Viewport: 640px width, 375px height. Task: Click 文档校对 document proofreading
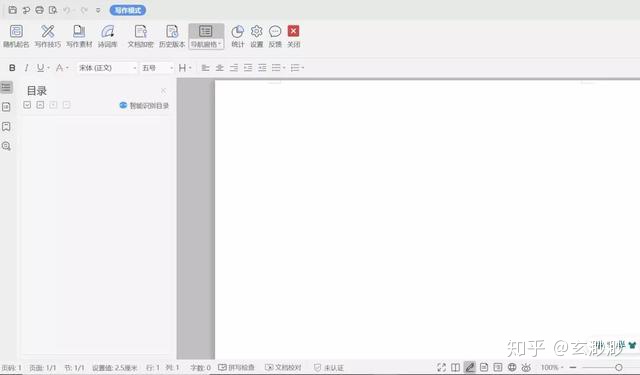(x=283, y=368)
